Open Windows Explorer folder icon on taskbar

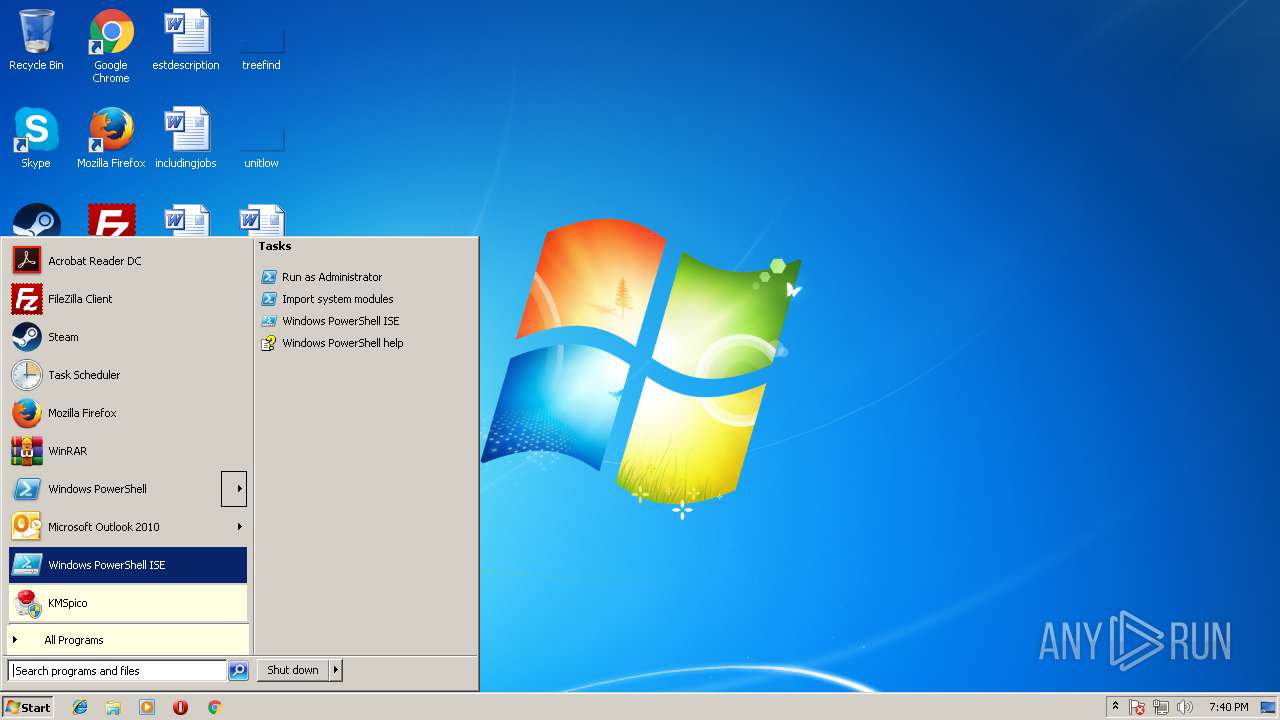tap(113, 707)
